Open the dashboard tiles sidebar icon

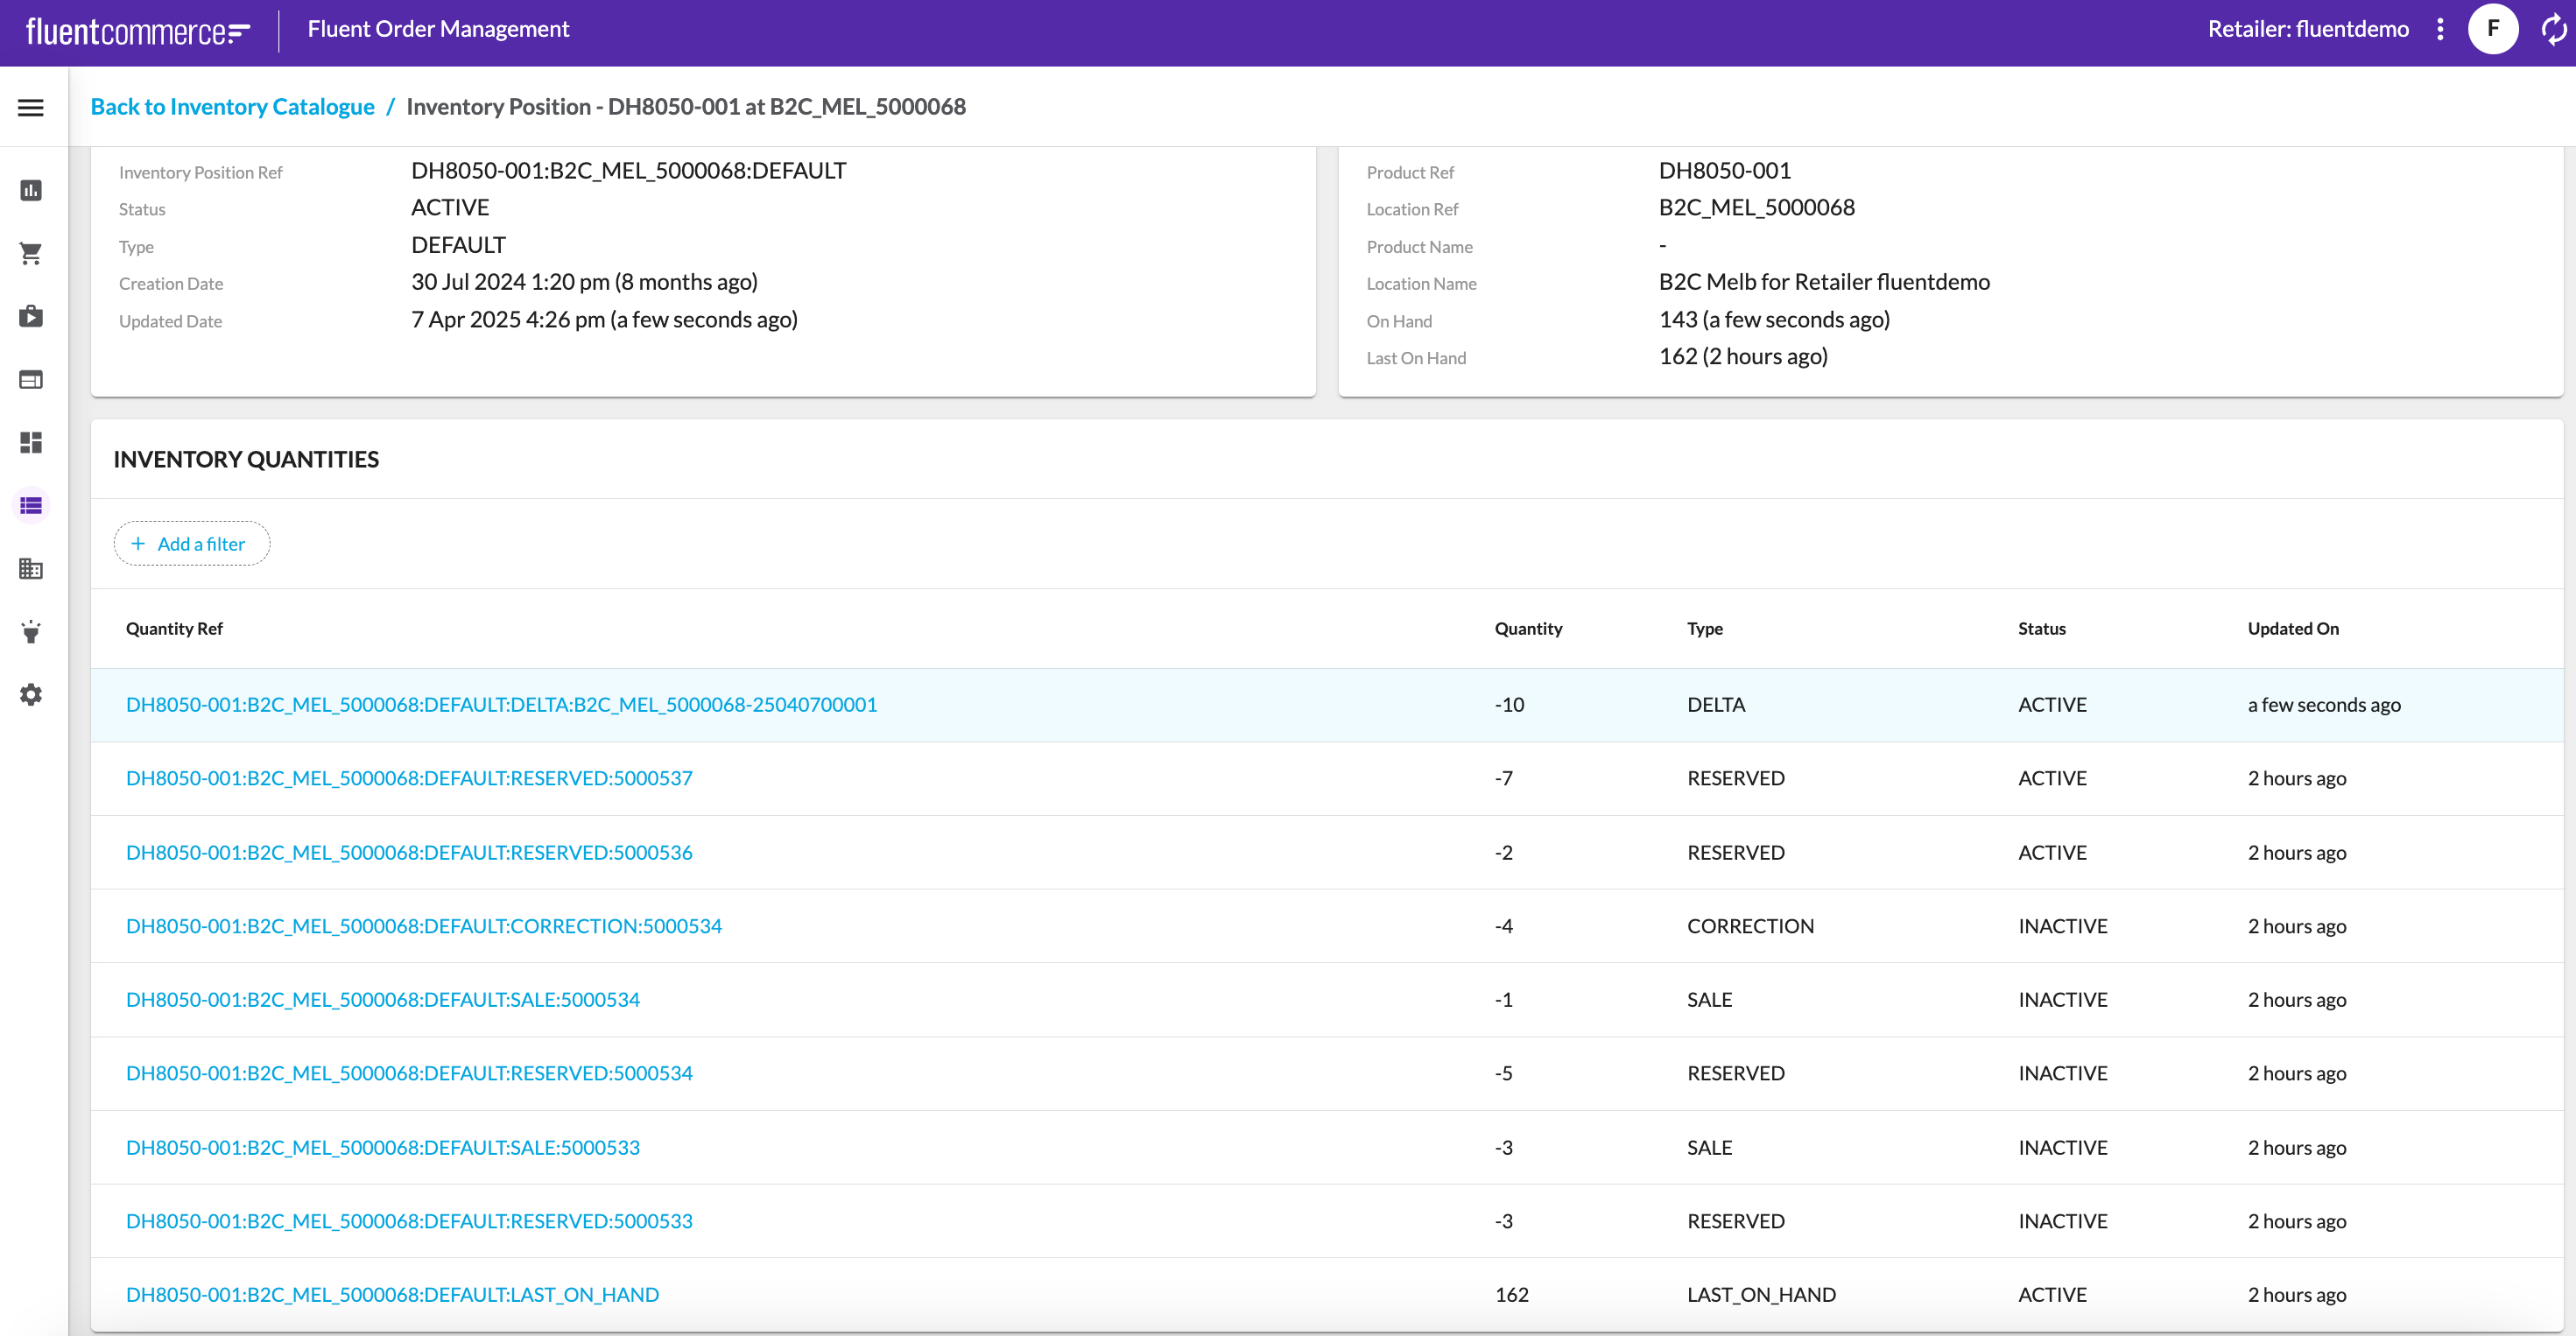point(31,442)
